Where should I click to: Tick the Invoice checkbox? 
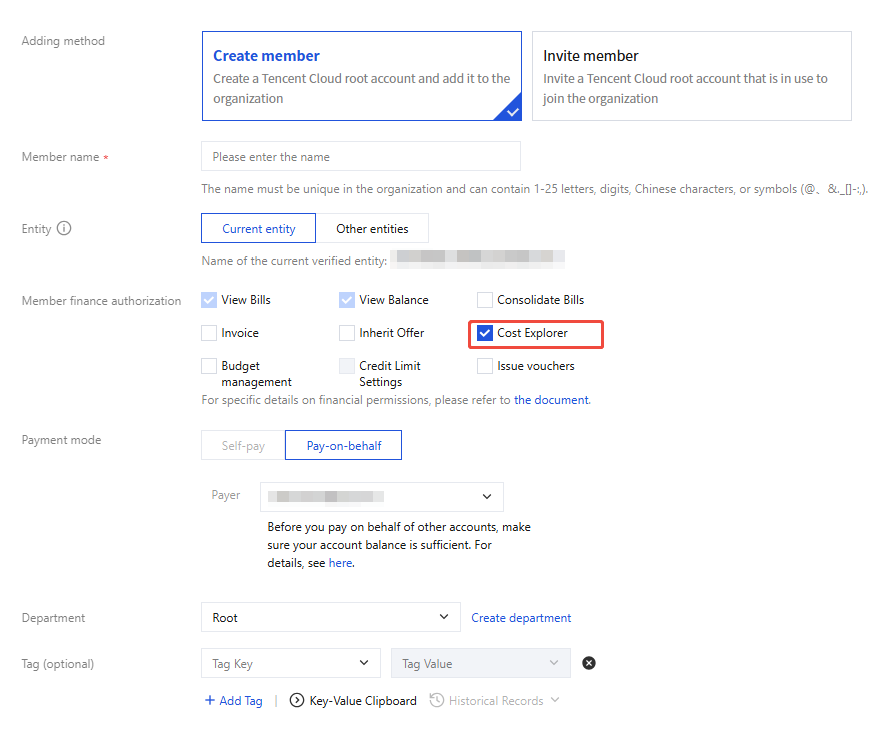(209, 333)
